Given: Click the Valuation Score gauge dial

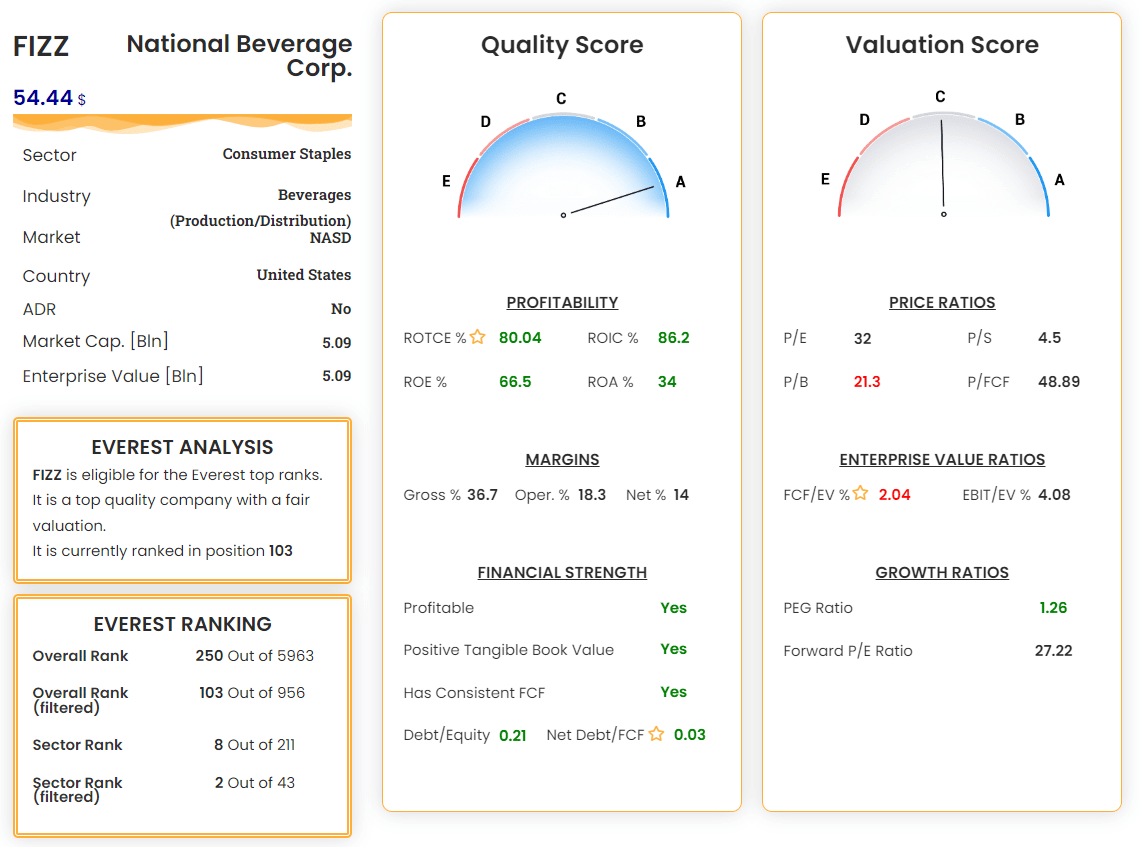Looking at the screenshot, I should (x=943, y=164).
